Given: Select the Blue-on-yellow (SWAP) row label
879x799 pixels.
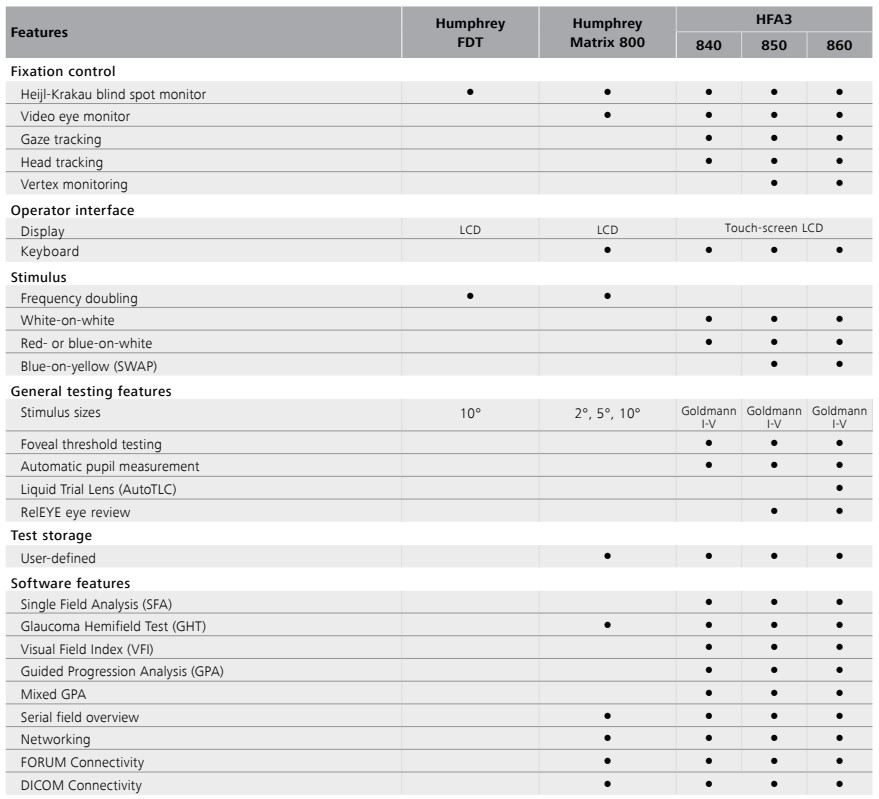Looking at the screenshot, I should [89, 366].
